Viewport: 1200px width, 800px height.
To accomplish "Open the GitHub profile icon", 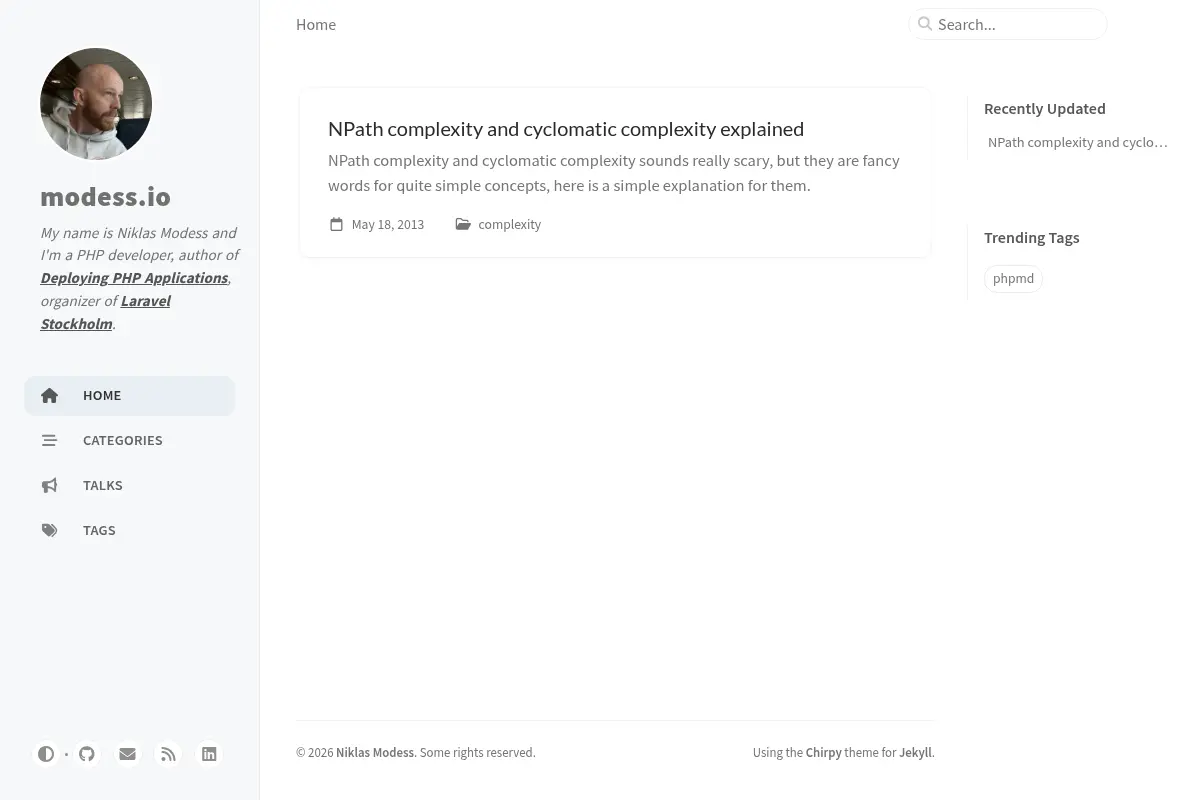I will (87, 754).
